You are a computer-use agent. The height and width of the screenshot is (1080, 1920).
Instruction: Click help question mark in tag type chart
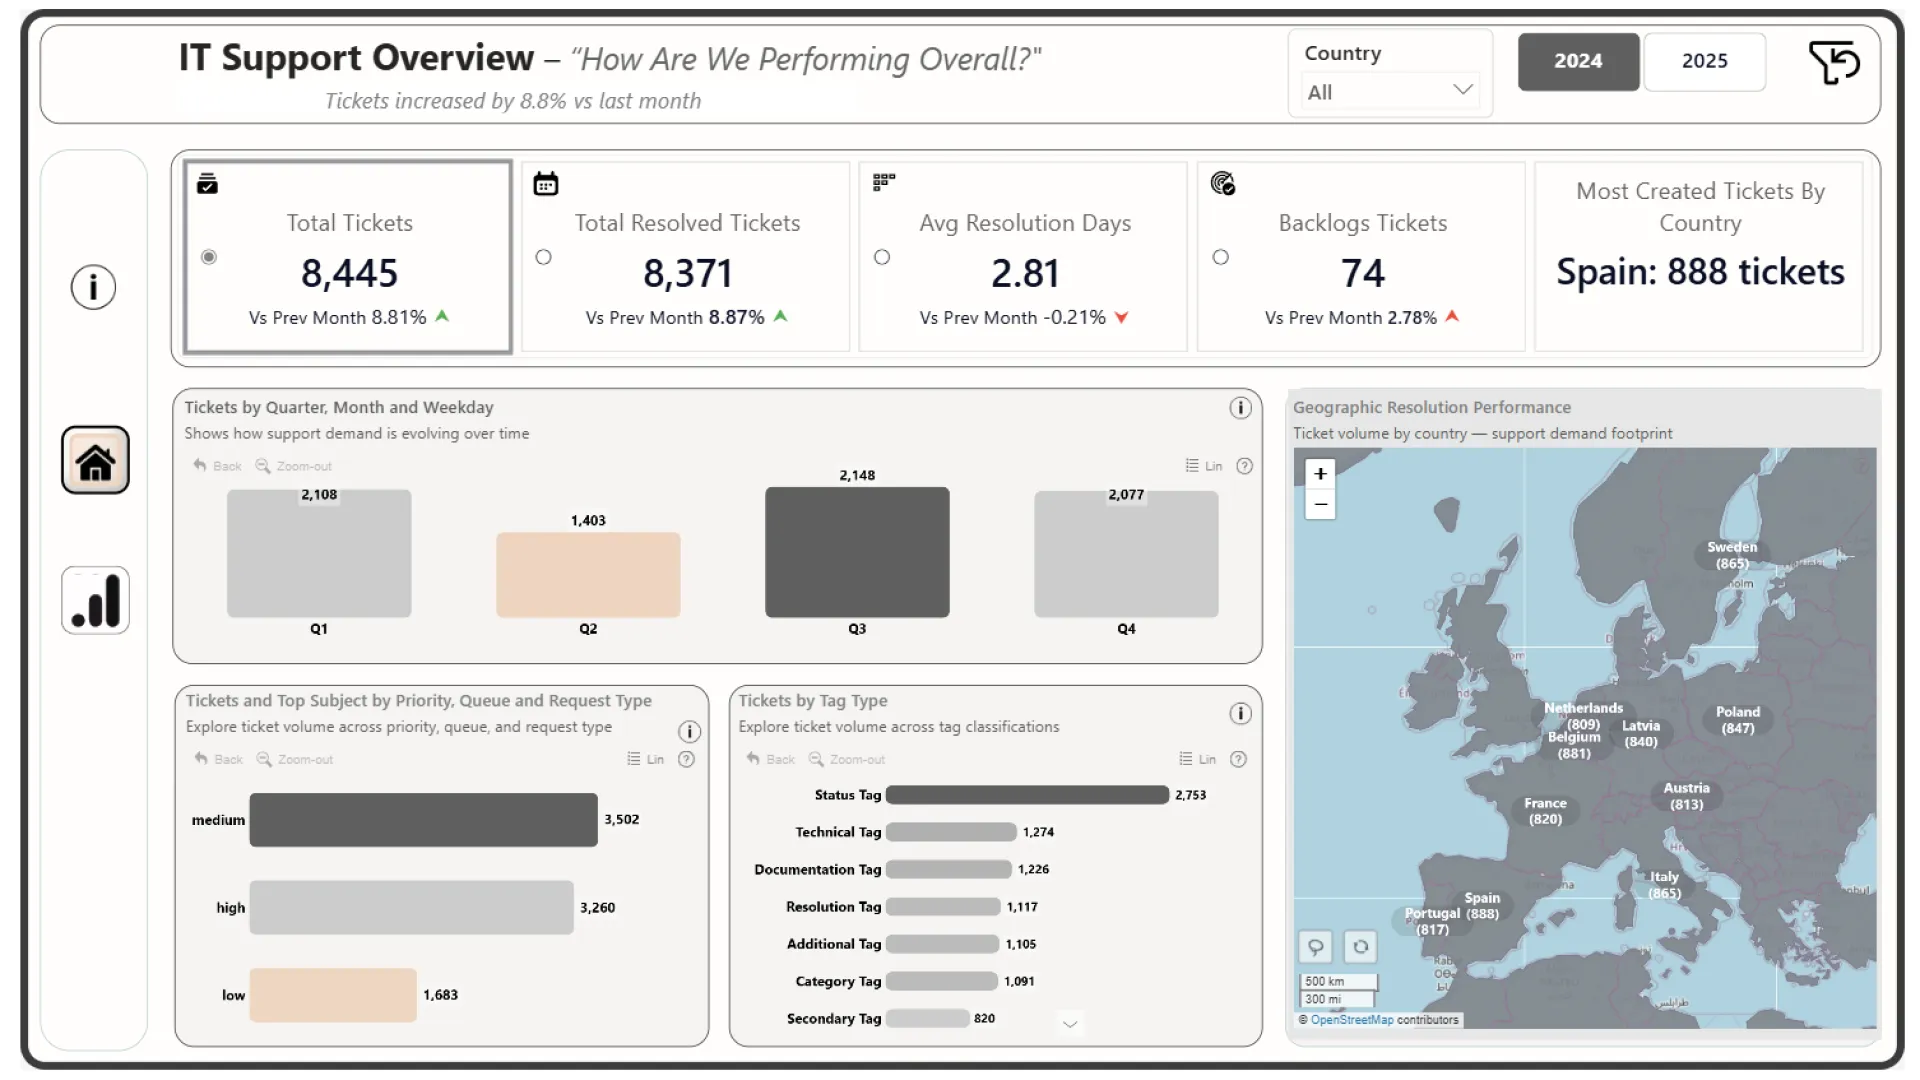point(1238,759)
